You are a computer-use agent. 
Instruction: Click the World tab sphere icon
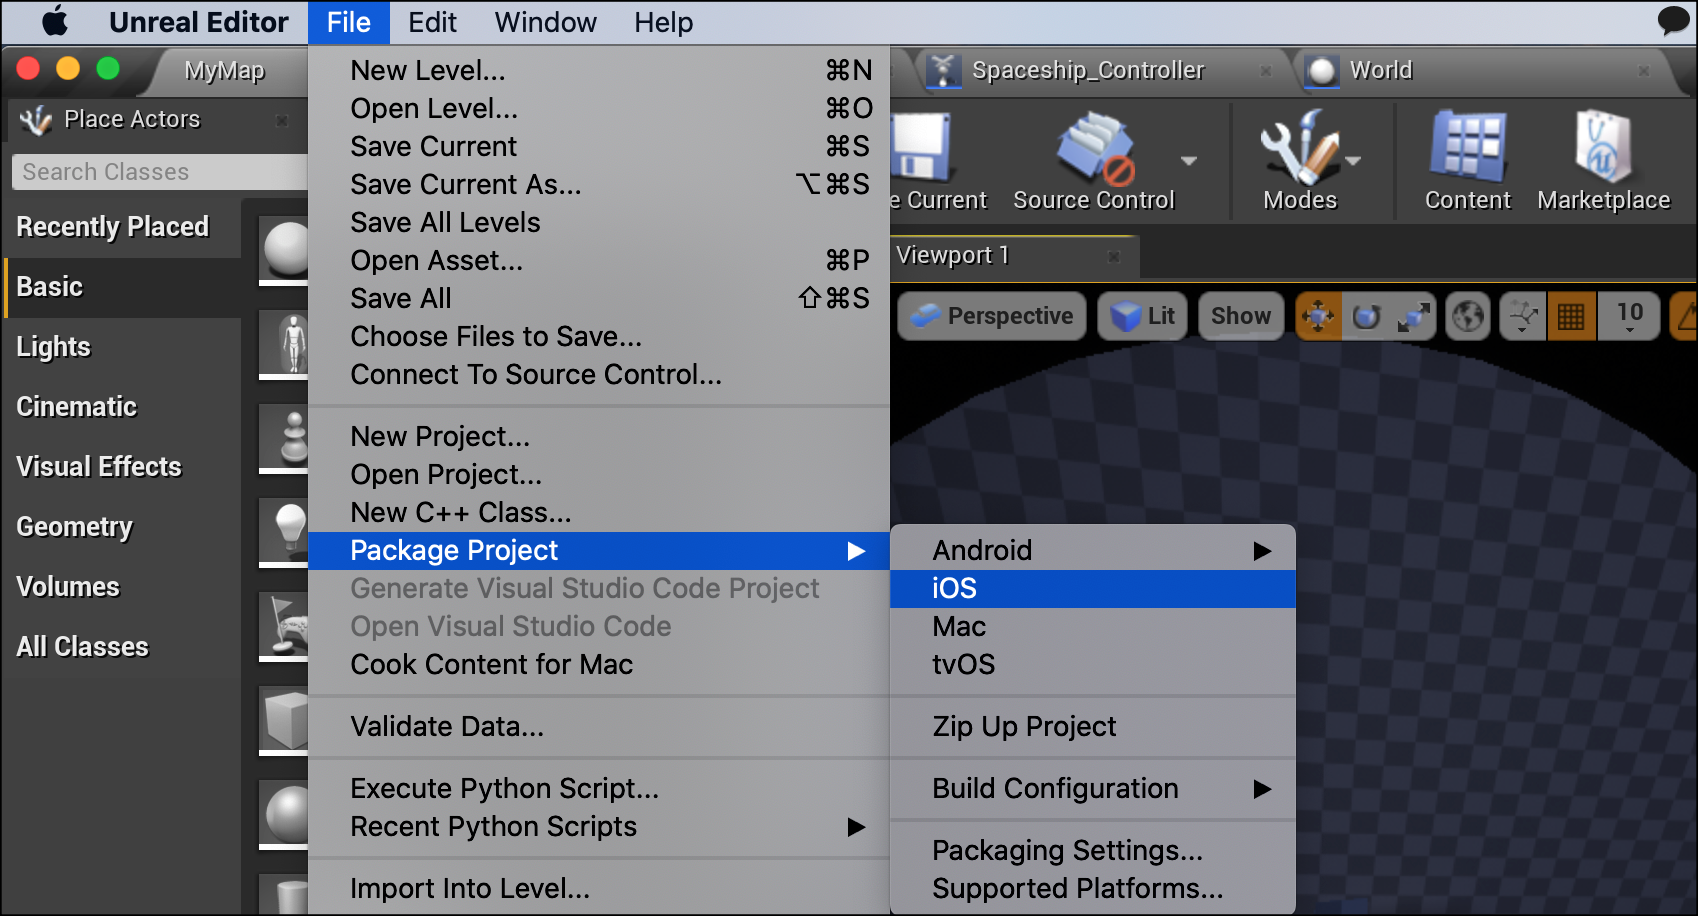click(1322, 70)
